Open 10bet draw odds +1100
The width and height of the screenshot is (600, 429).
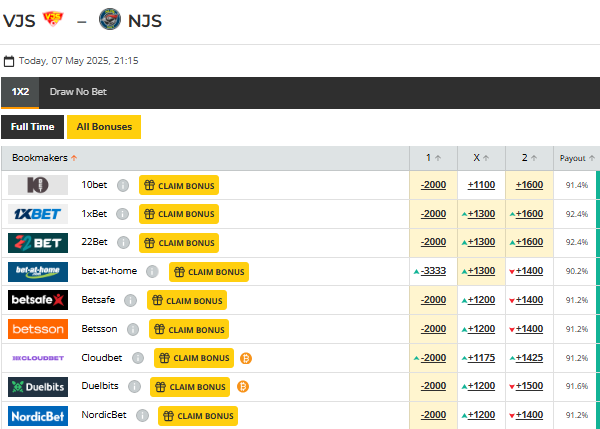[x=481, y=185]
